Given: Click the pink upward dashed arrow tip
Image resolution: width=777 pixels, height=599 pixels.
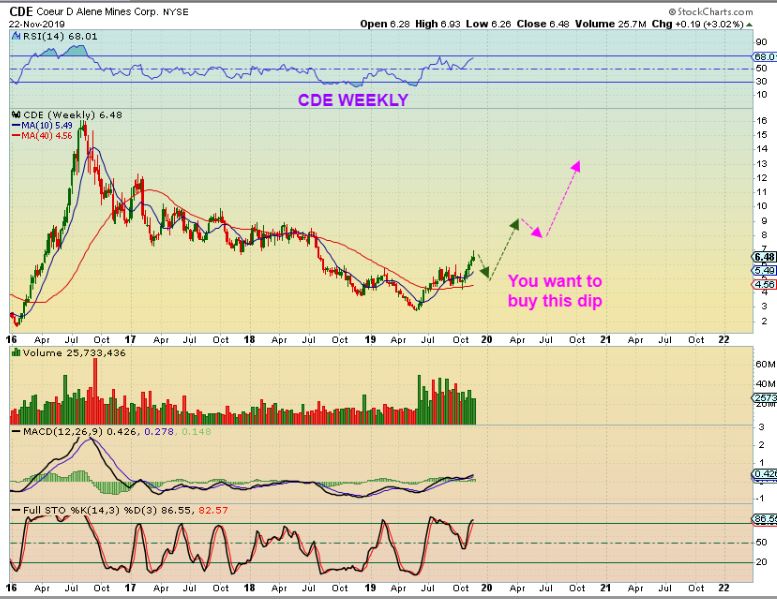Looking at the screenshot, I should tap(576, 166).
